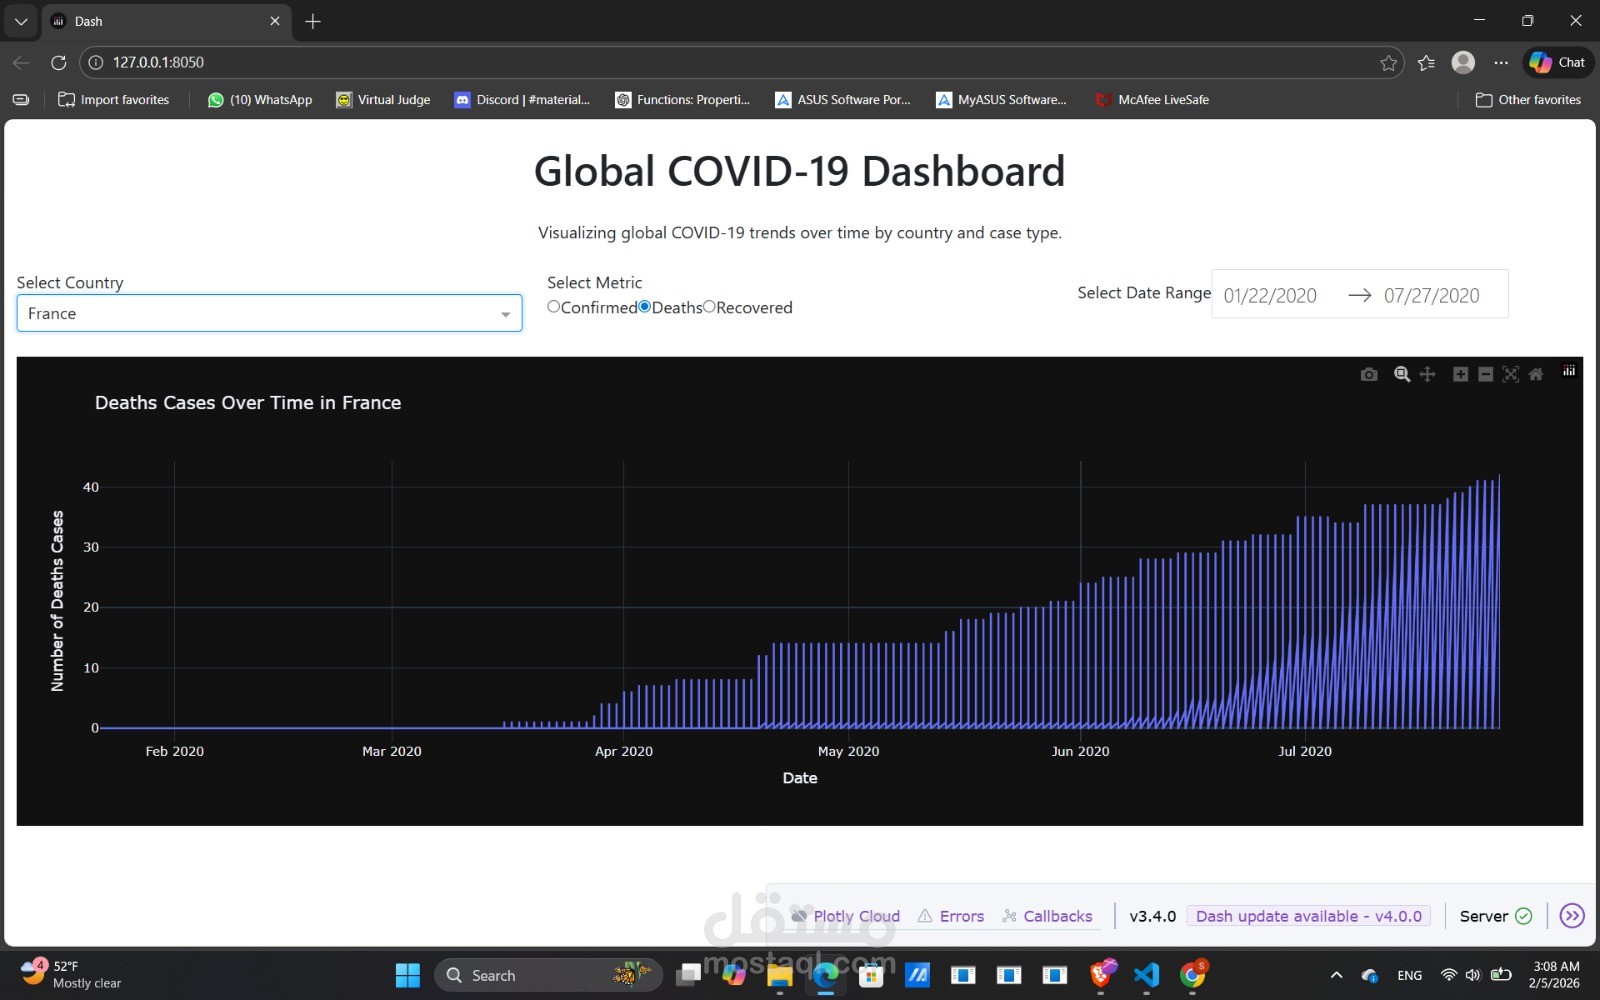This screenshot has height=1000, width=1600.
Task: Open the Errors panel in Dash dev tools
Action: click(960, 915)
